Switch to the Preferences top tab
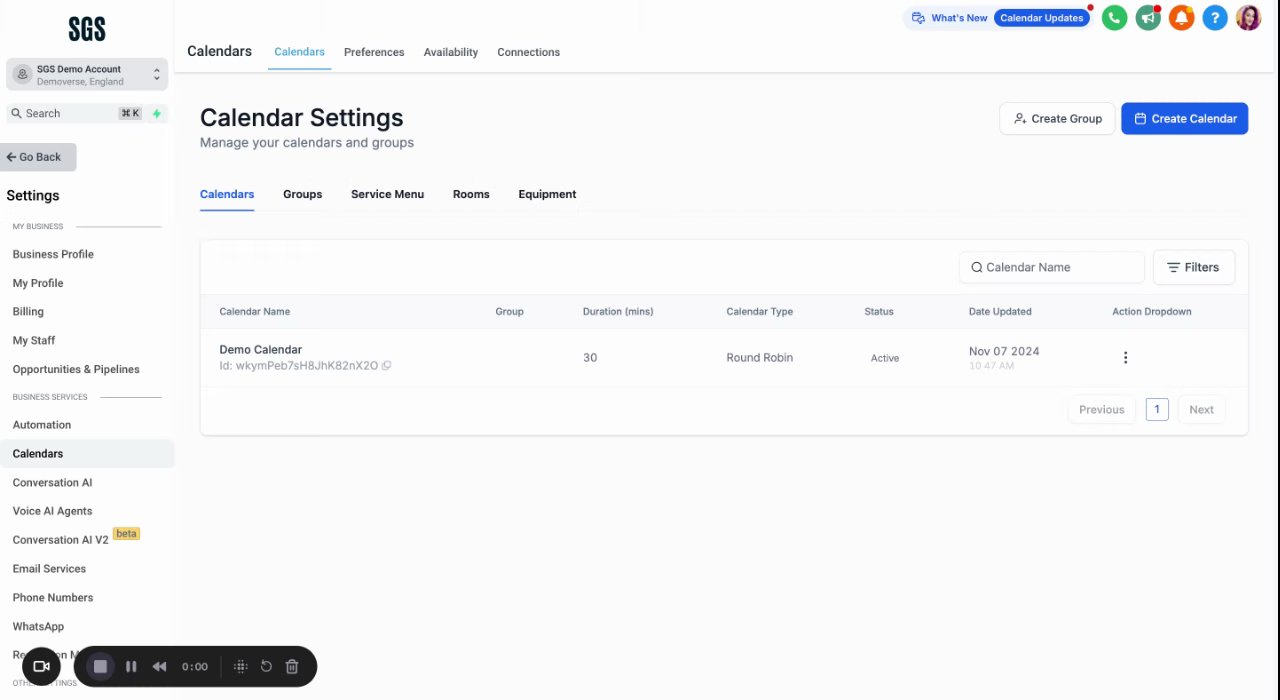 (374, 52)
